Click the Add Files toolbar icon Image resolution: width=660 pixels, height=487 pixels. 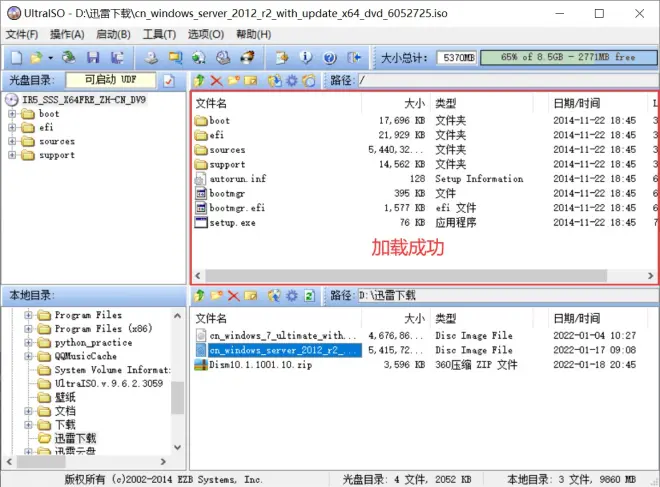pos(282,57)
